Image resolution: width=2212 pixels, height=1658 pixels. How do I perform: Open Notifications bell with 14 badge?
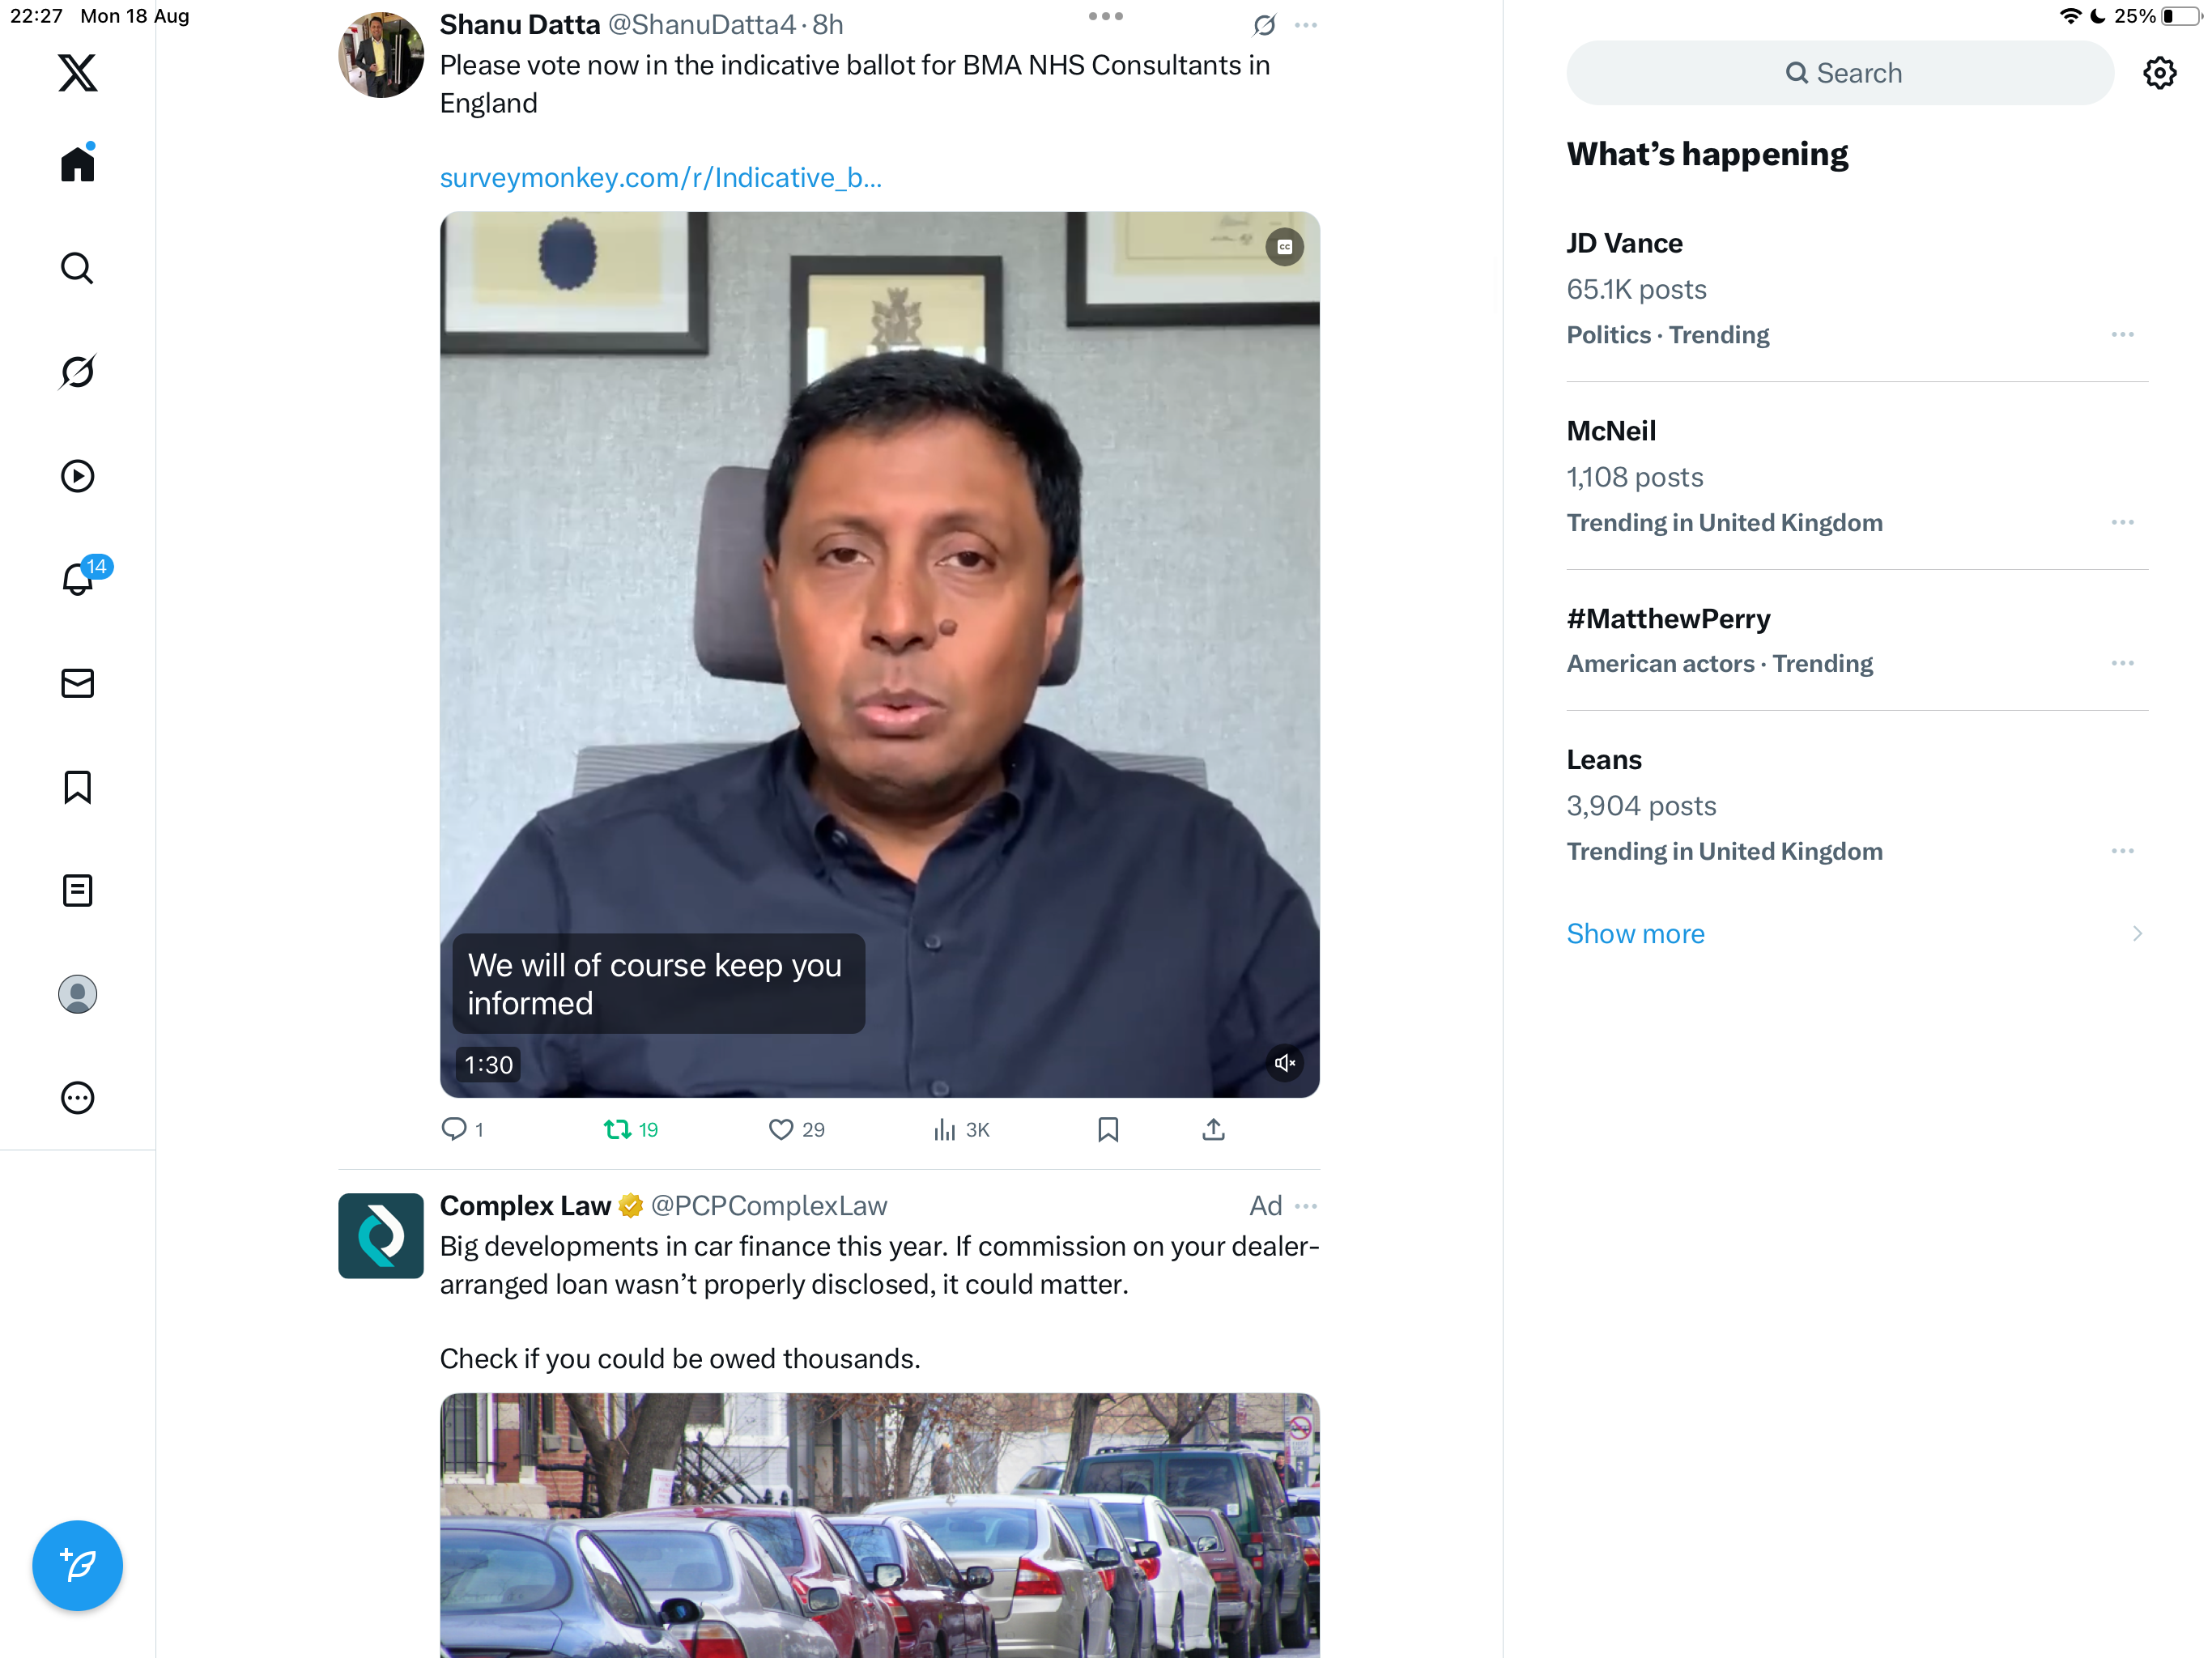click(x=77, y=579)
